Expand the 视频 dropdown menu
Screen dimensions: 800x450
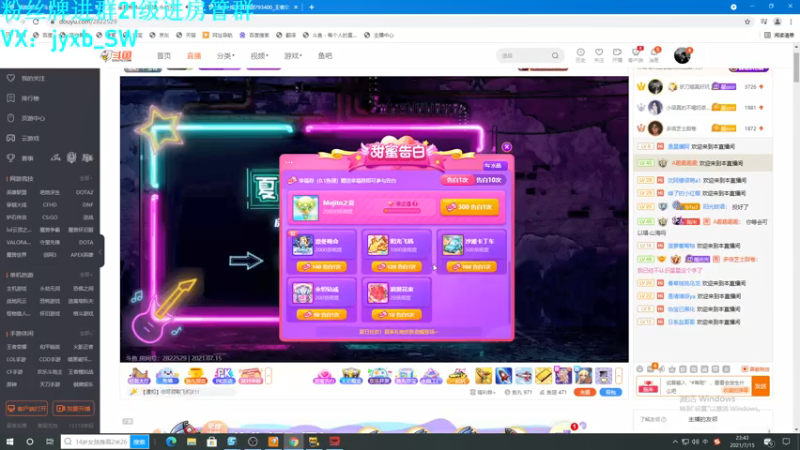coord(259,56)
